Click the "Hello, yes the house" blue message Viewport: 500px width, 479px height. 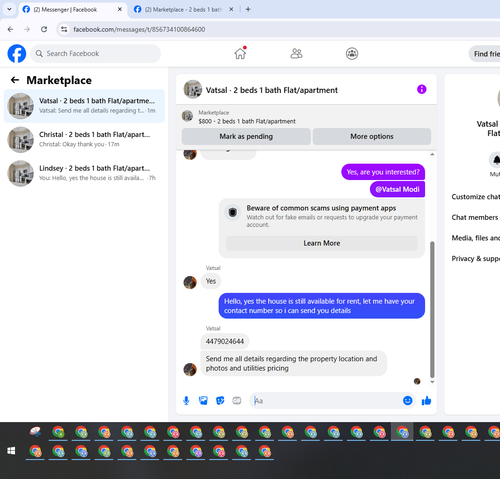click(322, 306)
